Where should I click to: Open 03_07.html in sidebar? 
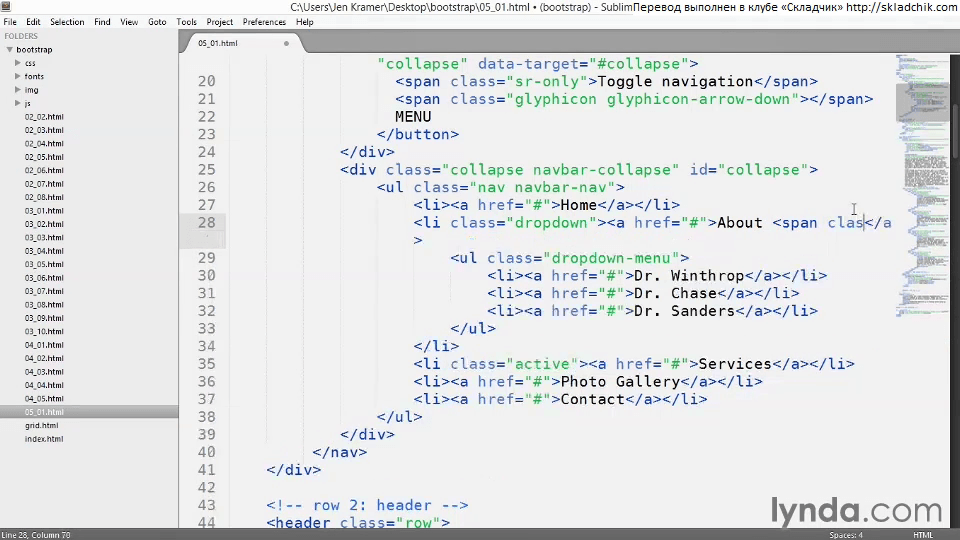point(44,291)
